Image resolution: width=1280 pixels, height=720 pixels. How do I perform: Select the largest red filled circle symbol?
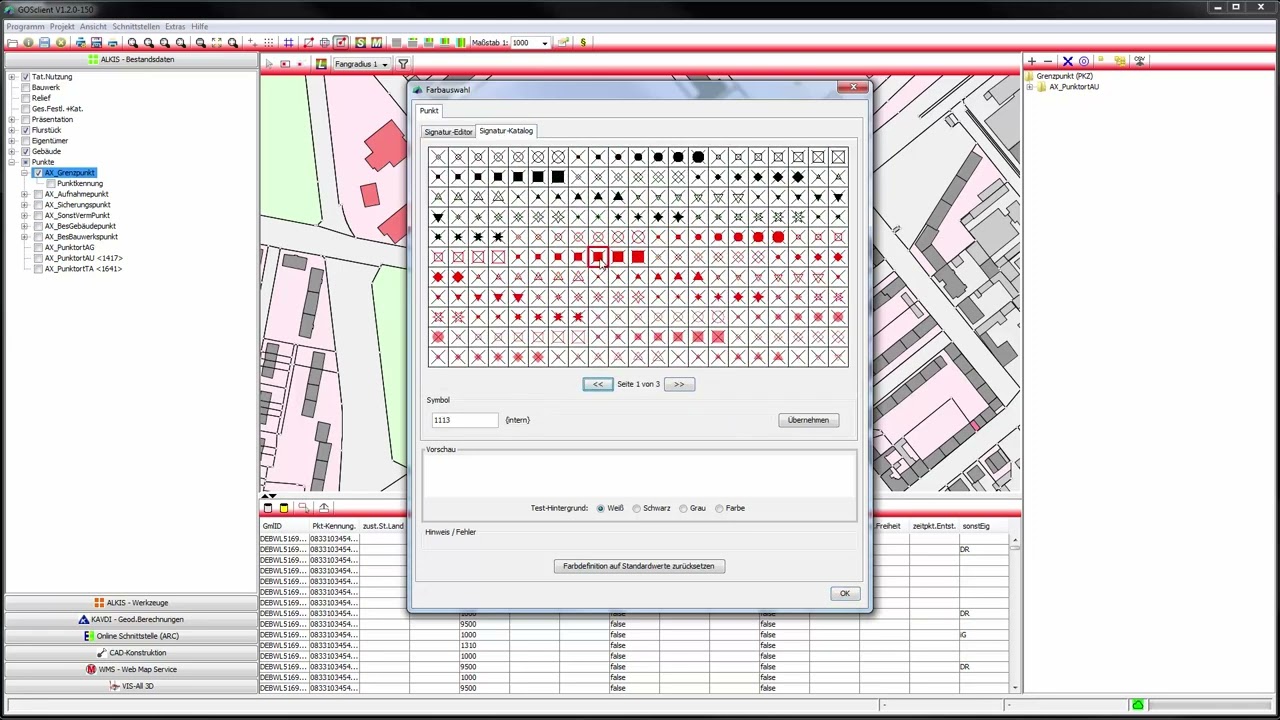coord(778,237)
